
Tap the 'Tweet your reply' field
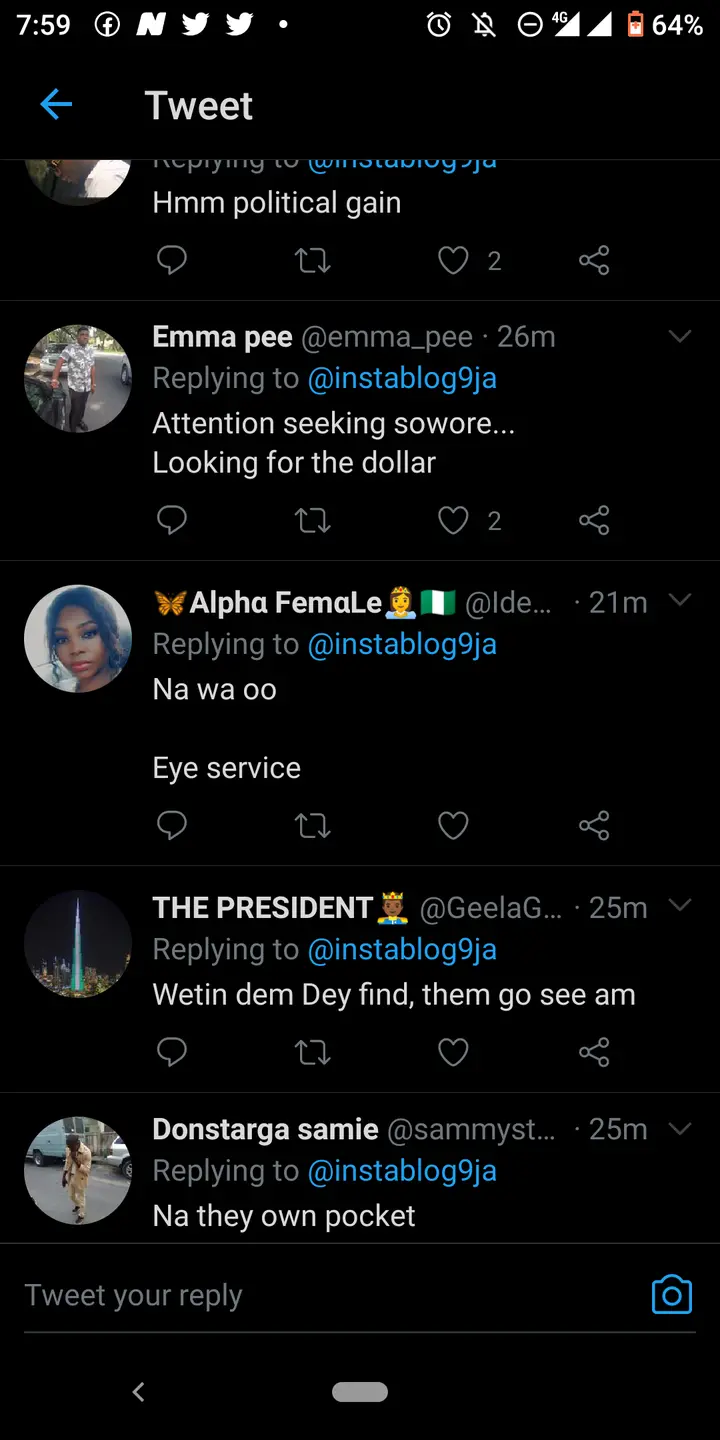point(300,1295)
